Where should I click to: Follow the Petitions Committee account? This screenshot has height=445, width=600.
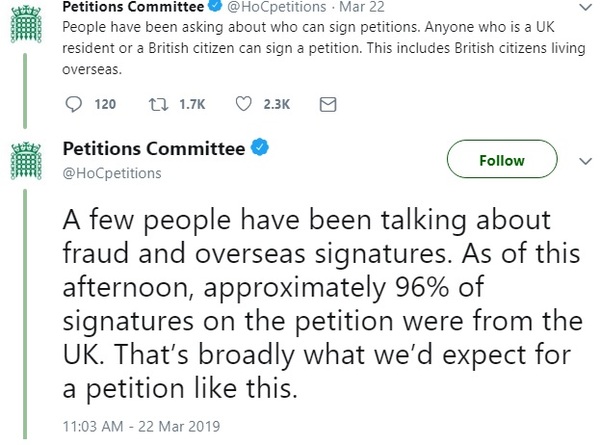501,160
